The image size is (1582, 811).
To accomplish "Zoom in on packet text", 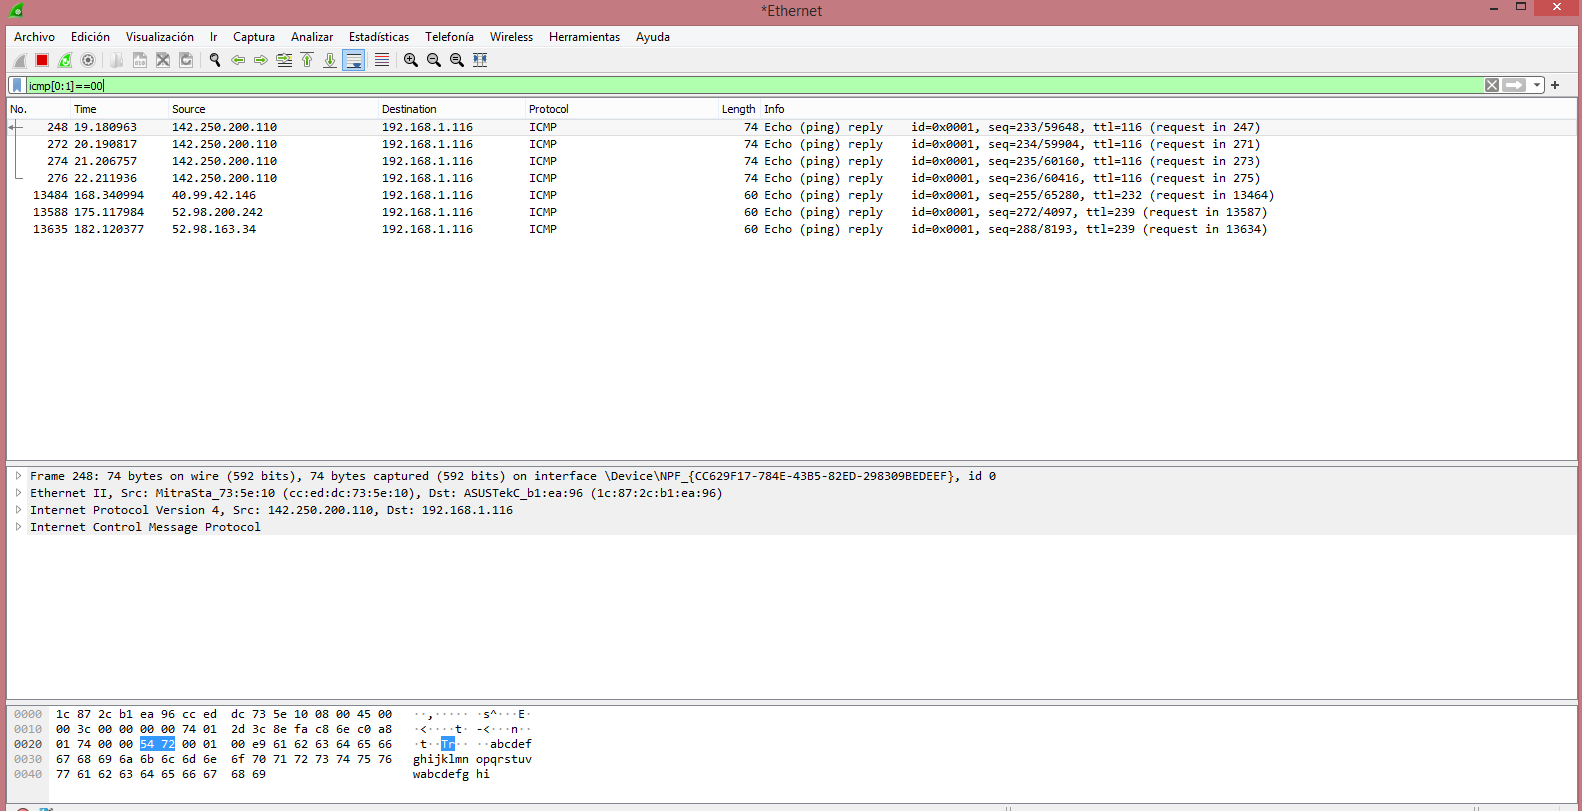I will (411, 60).
